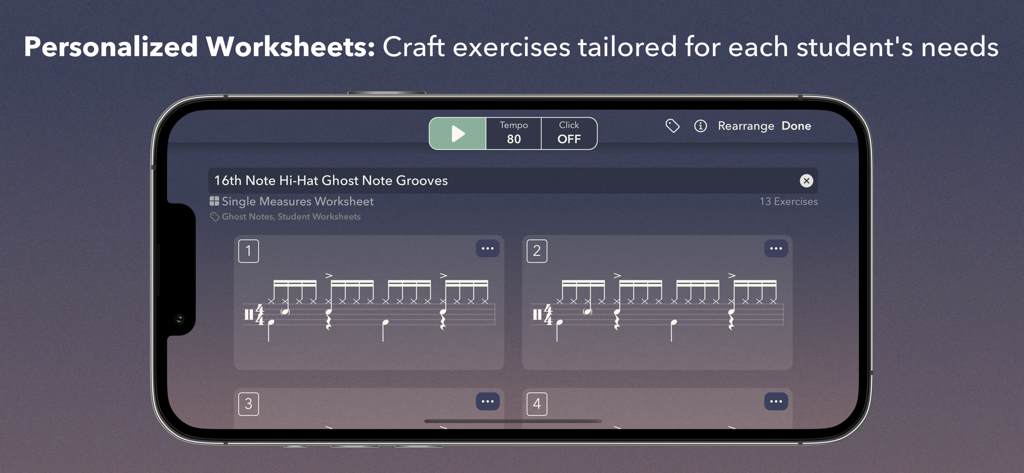Viewport: 1024px width, 473px height.
Task: Tap the tag icon in the toolbar
Action: pyautogui.click(x=672, y=126)
